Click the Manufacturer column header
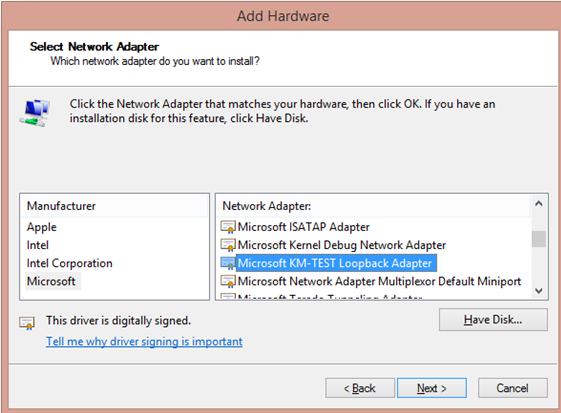Screen dimensions: 561x413 click(x=114, y=206)
